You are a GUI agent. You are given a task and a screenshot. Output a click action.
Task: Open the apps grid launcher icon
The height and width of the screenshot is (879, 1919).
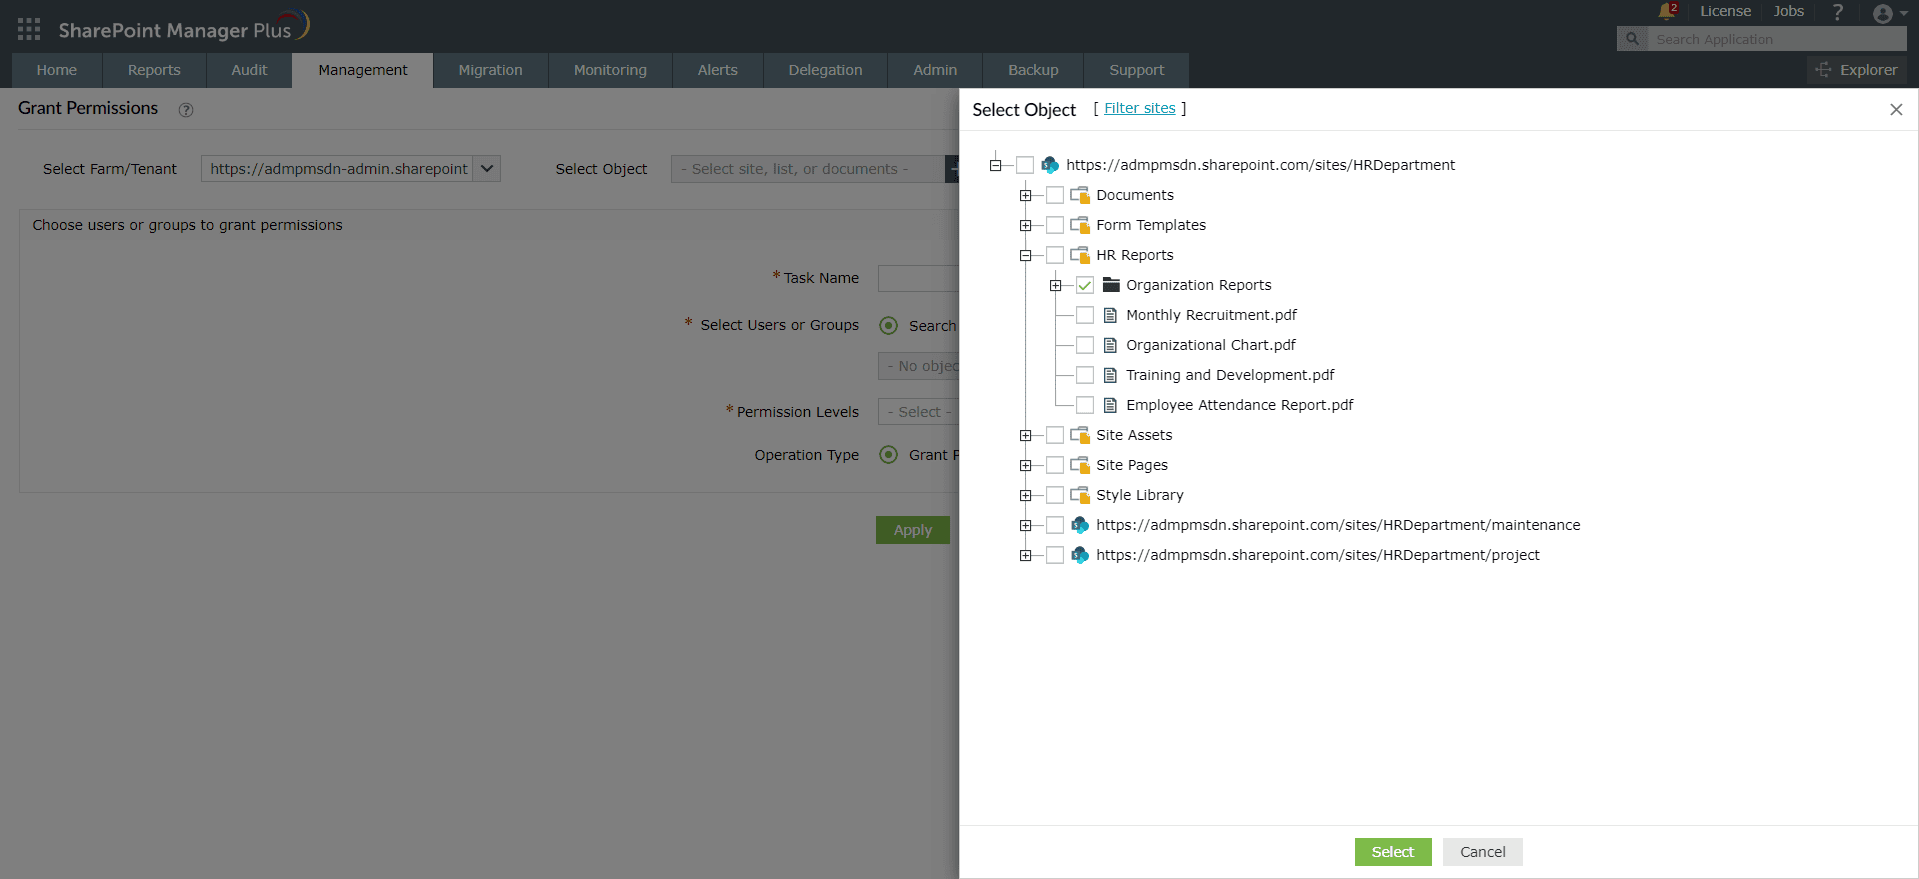(29, 29)
